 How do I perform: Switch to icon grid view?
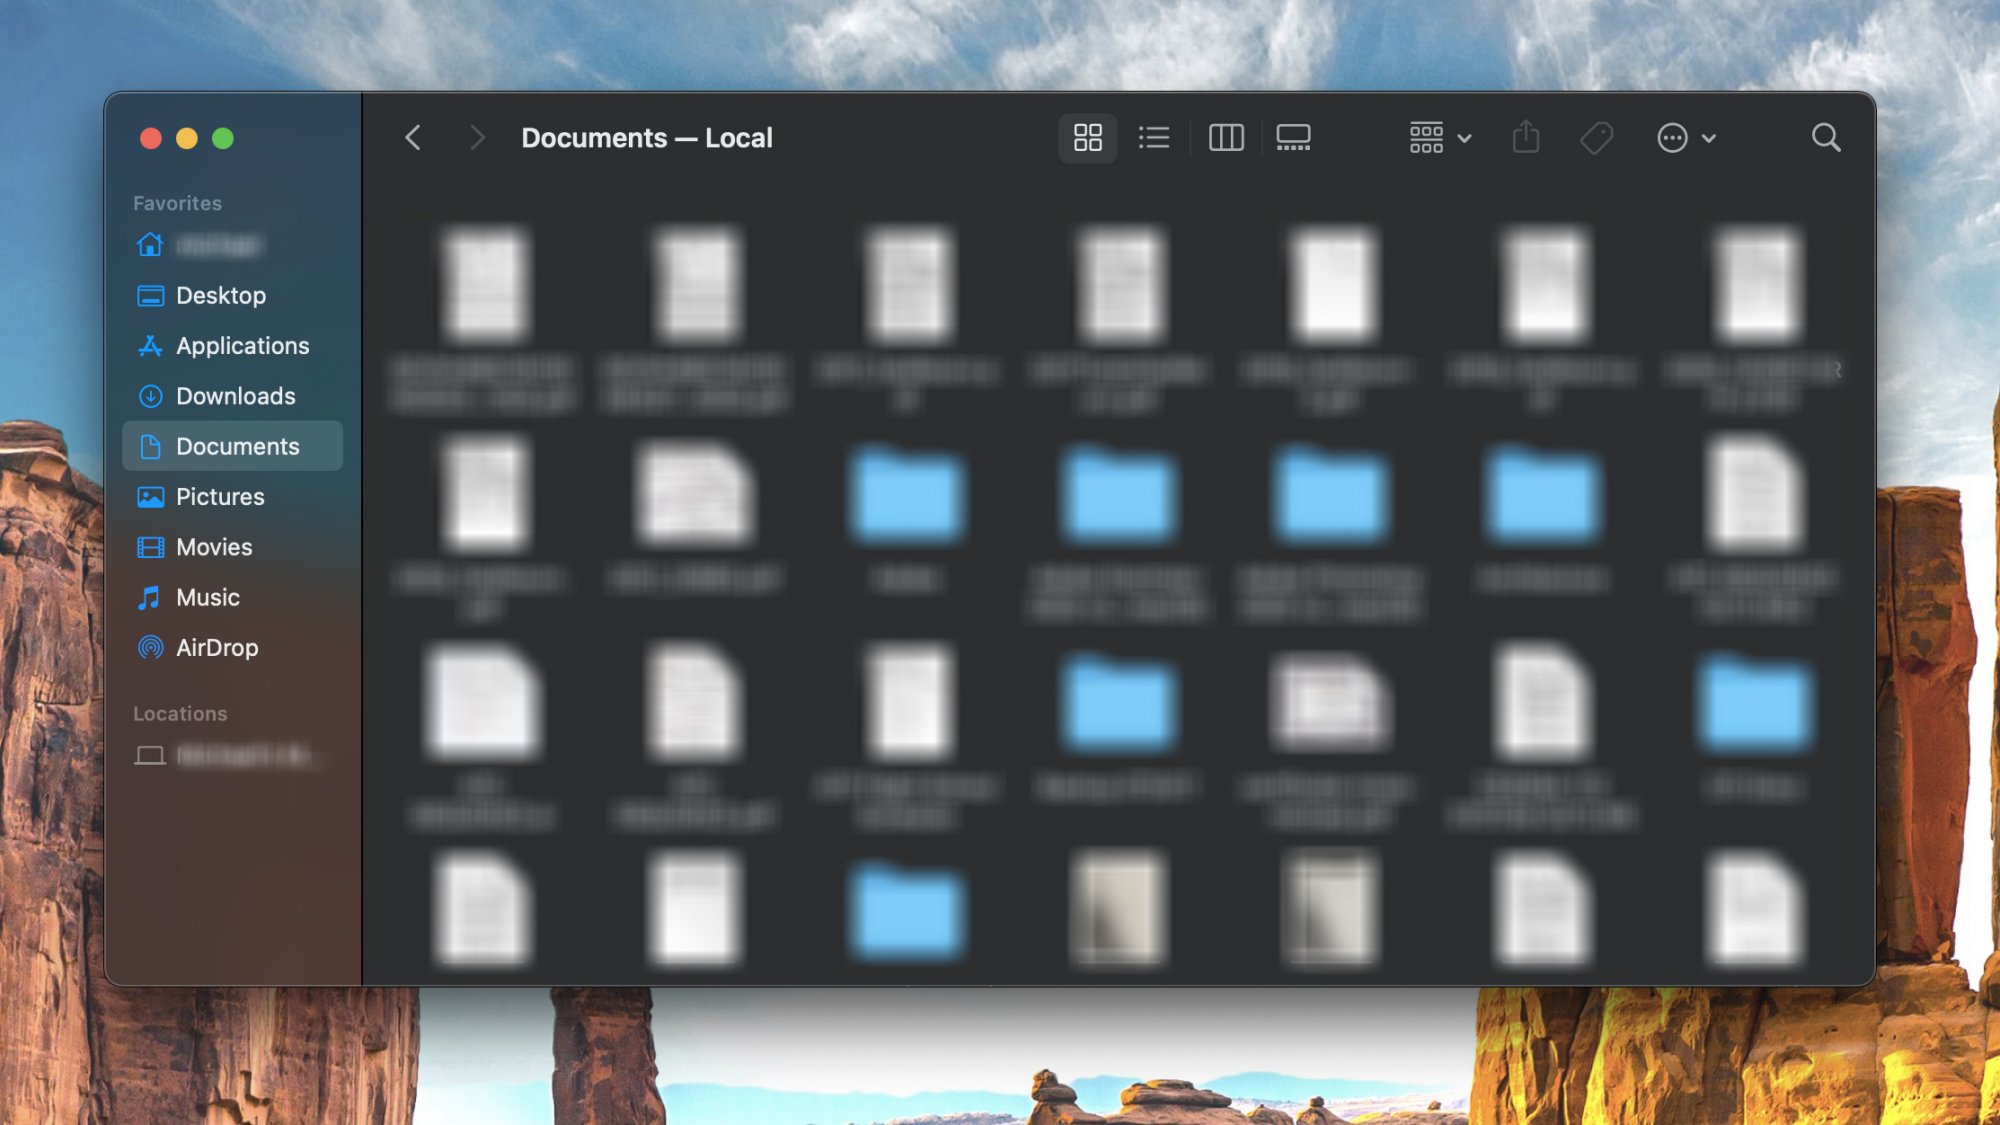tap(1087, 138)
